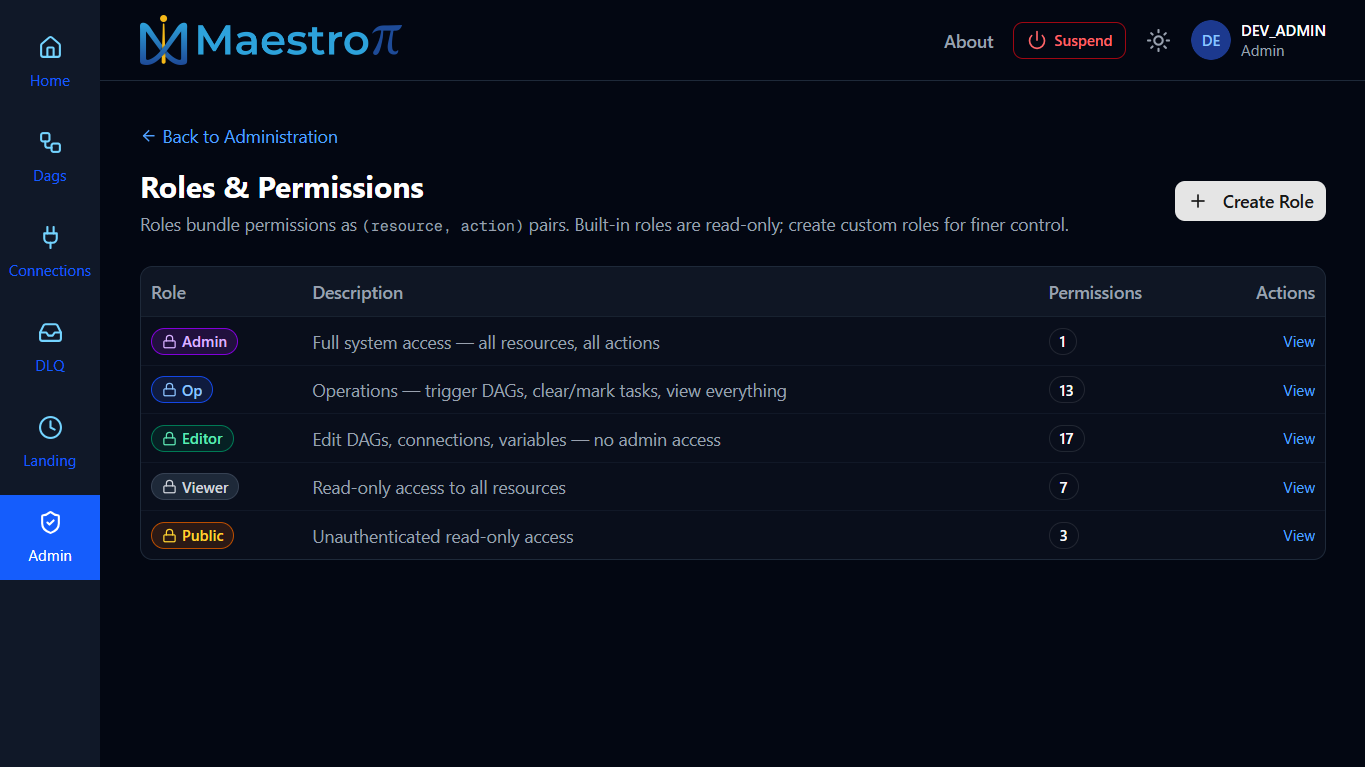The image size is (1365, 767).
Task: Click the Suspend power button
Action: click(1069, 41)
